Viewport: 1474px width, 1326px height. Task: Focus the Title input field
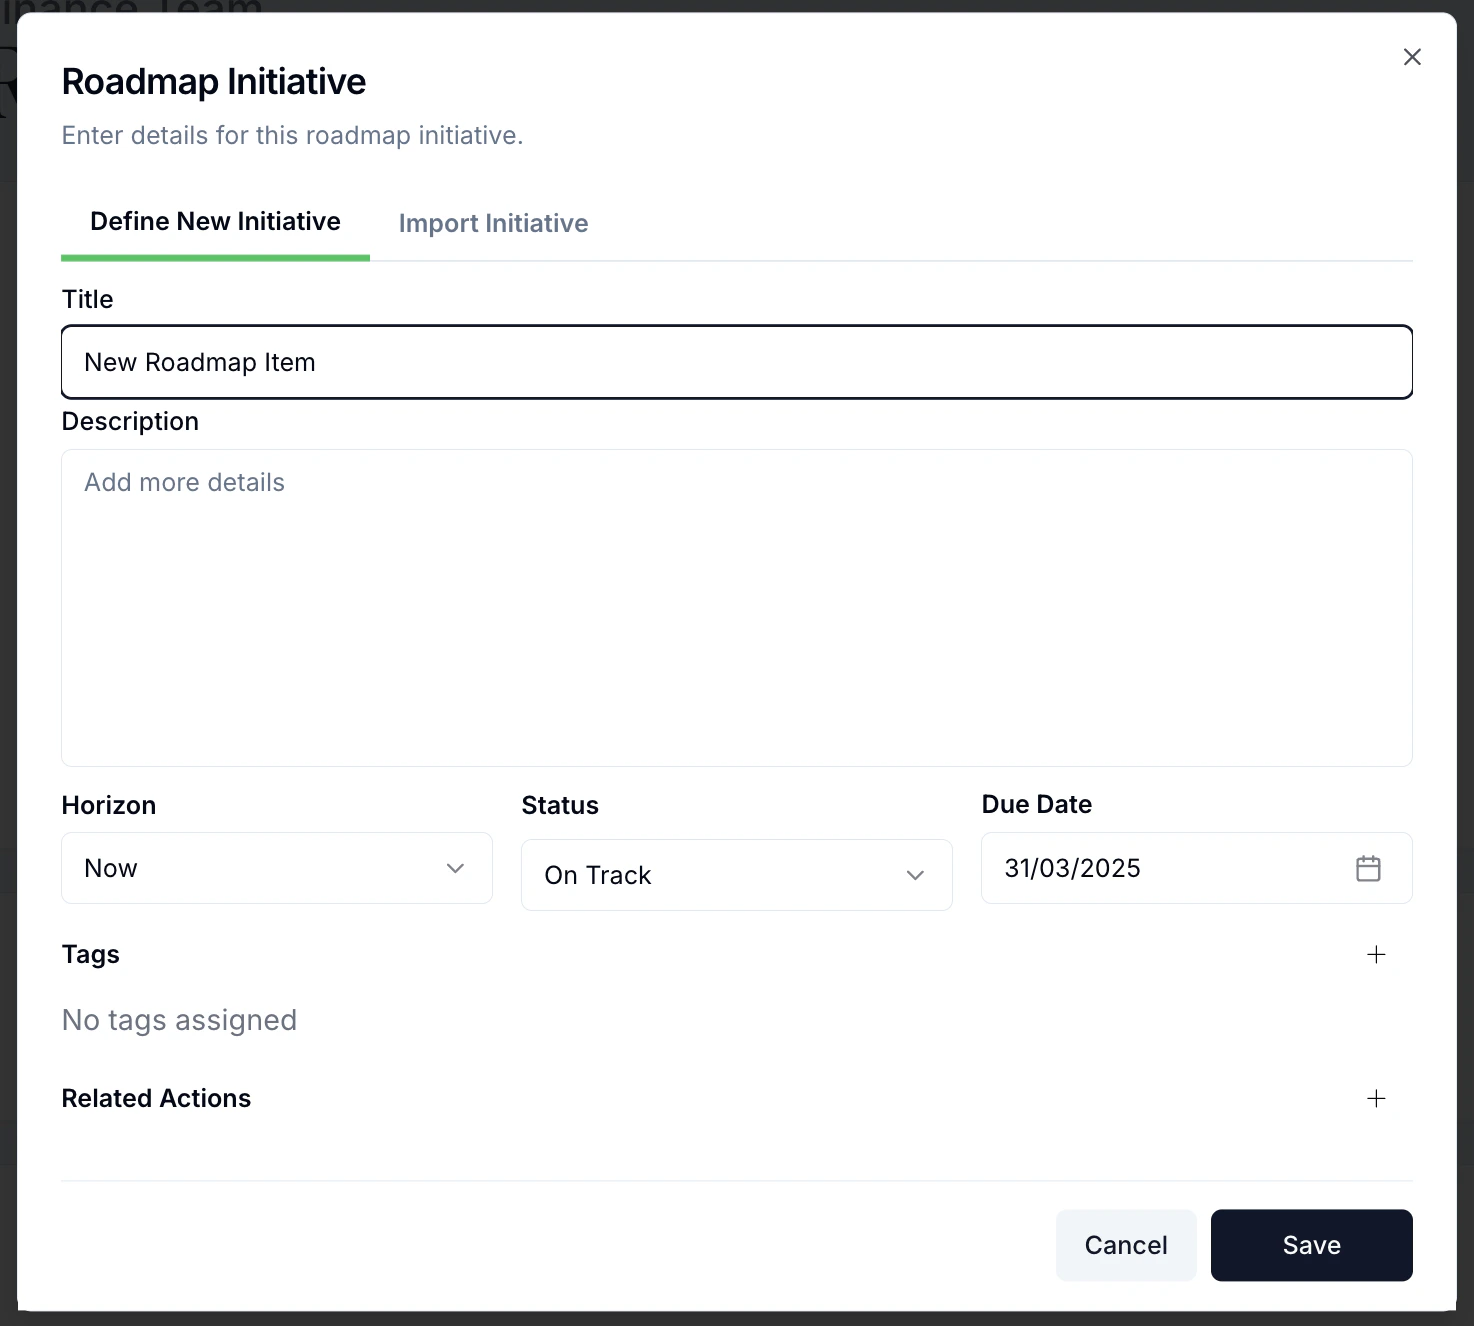tap(737, 362)
